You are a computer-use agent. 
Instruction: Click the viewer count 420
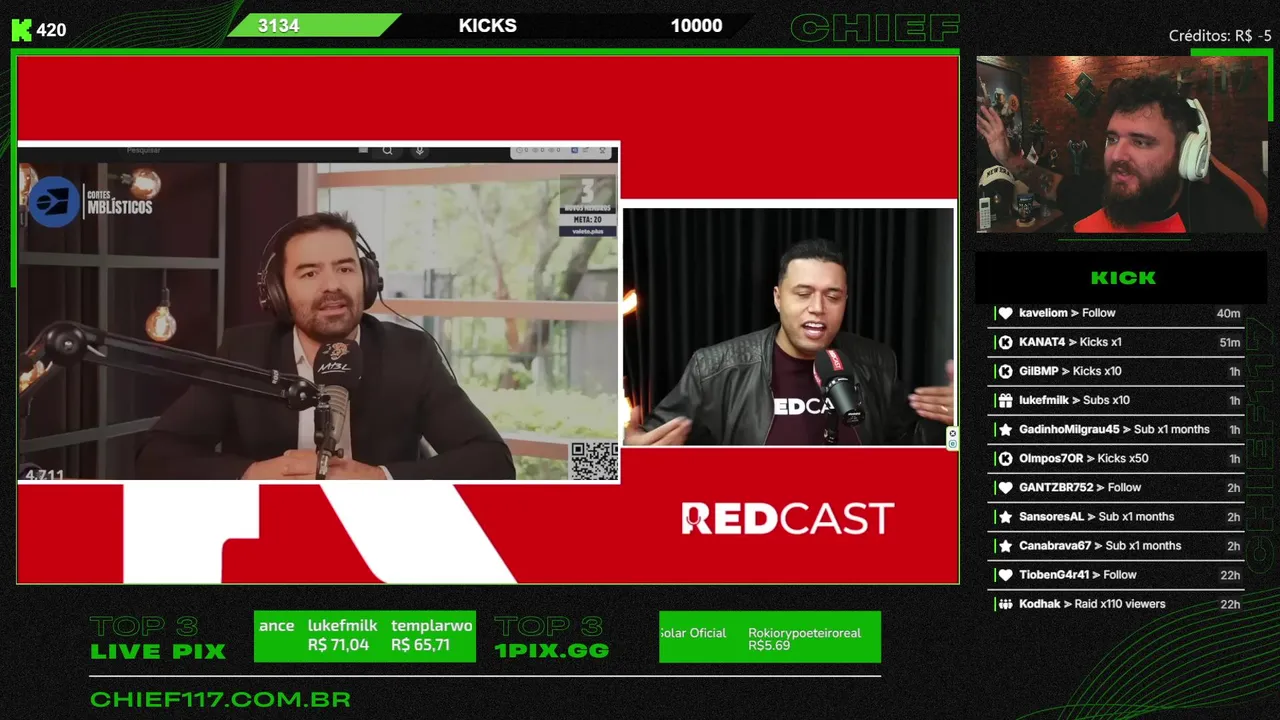point(51,30)
